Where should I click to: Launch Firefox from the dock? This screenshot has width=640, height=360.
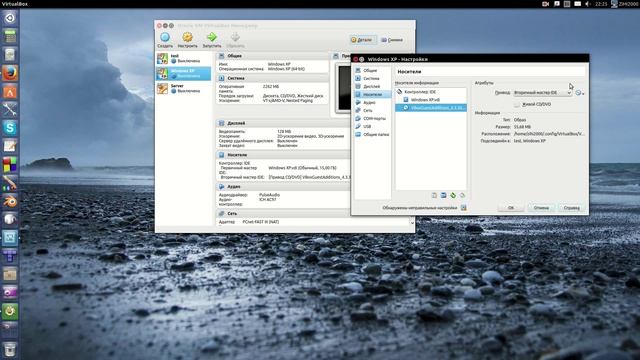[x=10, y=73]
